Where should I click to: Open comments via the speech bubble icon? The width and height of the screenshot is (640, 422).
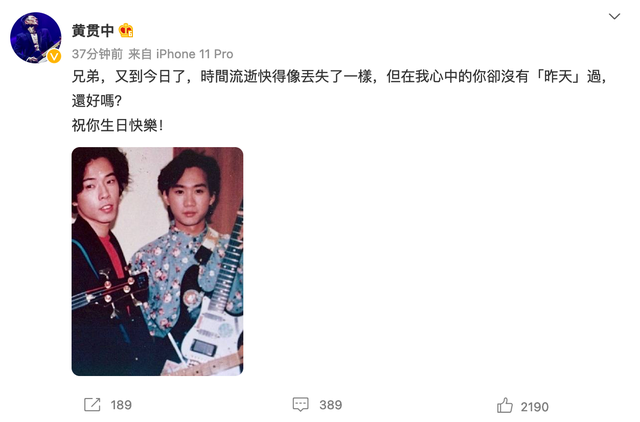(x=301, y=404)
